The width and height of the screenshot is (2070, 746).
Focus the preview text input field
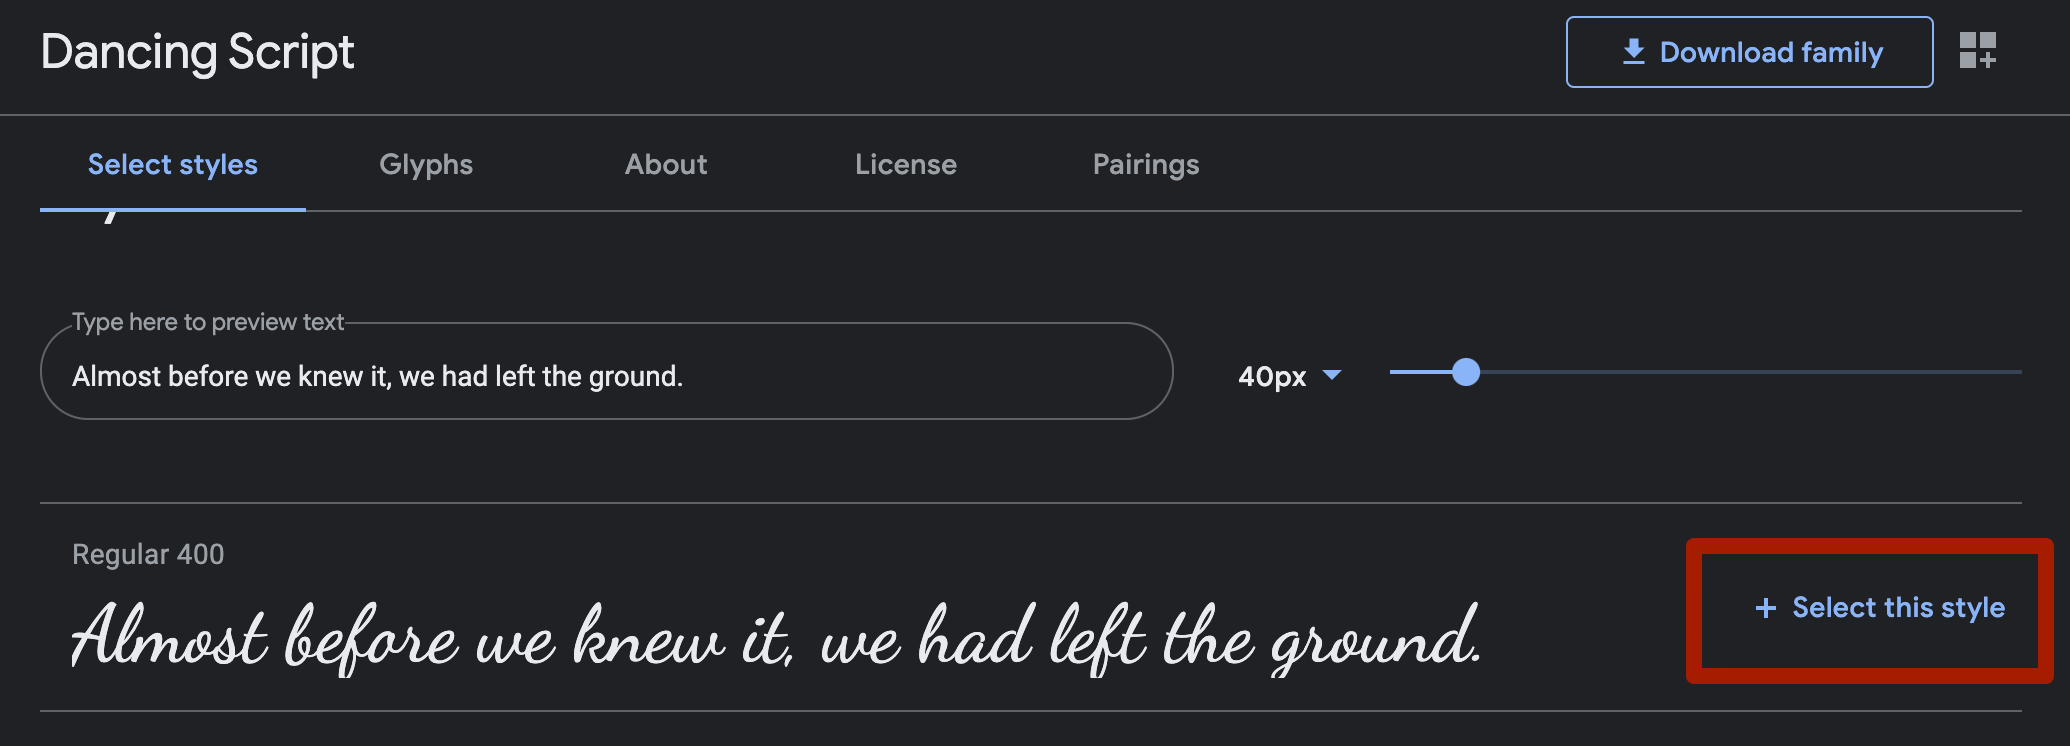point(606,377)
